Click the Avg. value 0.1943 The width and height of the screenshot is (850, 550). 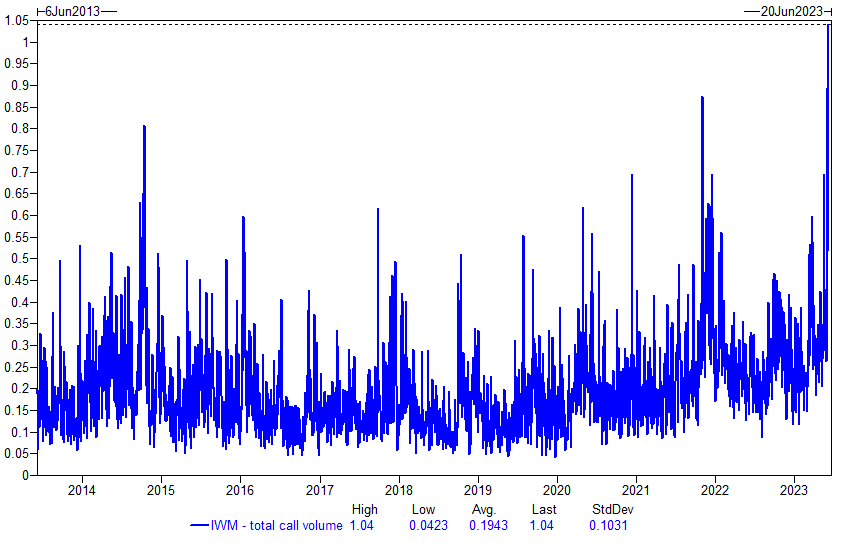point(488,525)
